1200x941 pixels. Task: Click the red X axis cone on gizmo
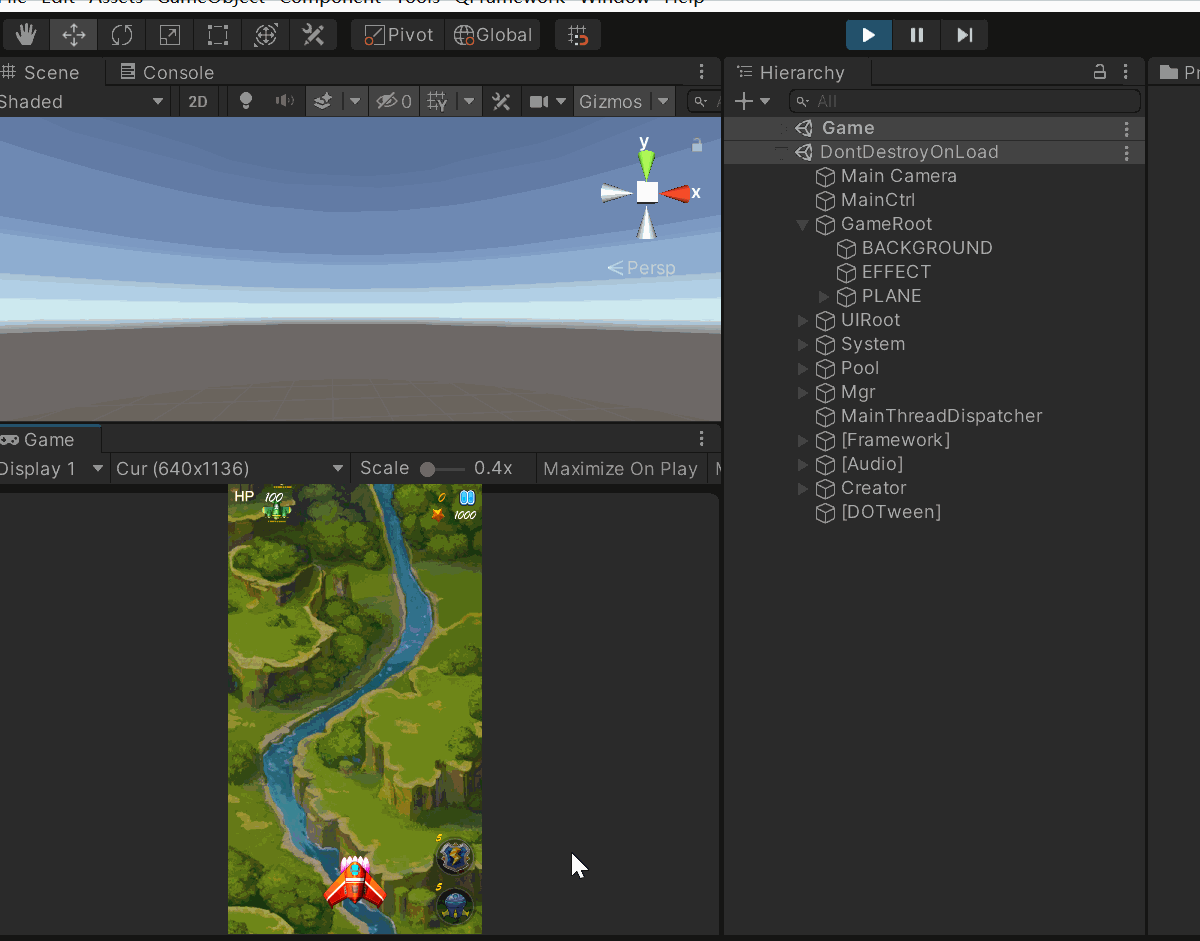tap(677, 193)
